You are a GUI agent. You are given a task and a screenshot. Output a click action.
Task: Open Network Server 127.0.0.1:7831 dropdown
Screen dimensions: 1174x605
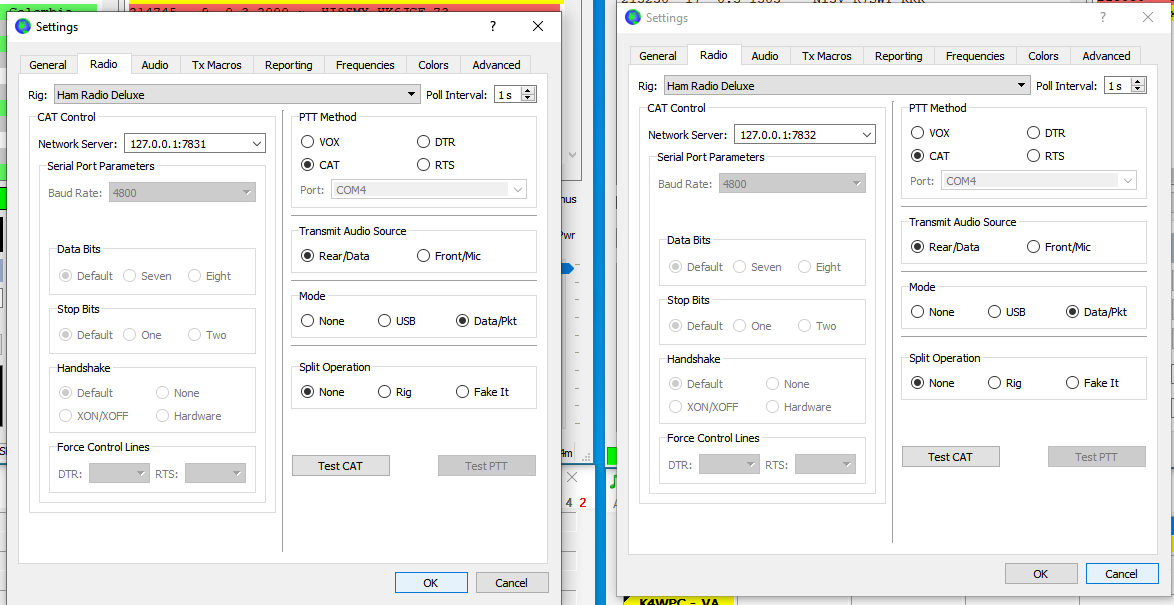pyautogui.click(x=194, y=144)
